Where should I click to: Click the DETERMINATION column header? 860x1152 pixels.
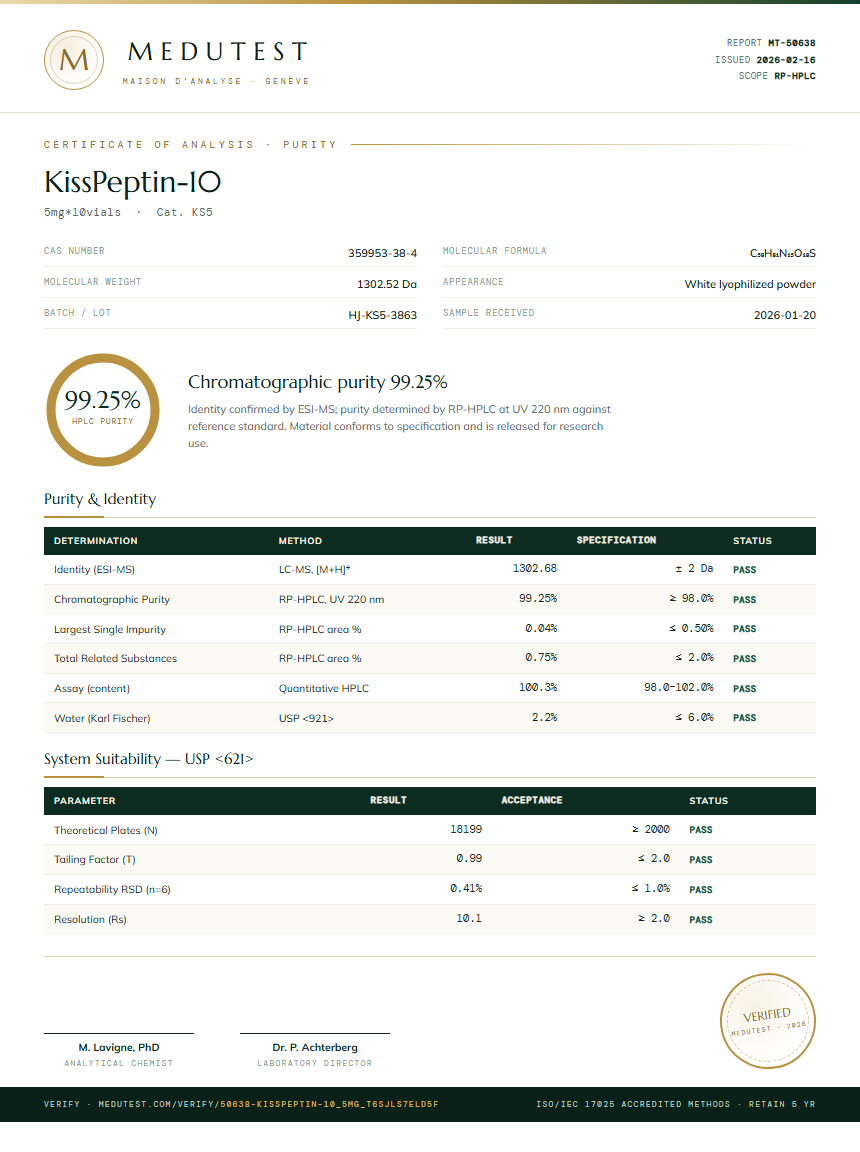[x=95, y=541]
